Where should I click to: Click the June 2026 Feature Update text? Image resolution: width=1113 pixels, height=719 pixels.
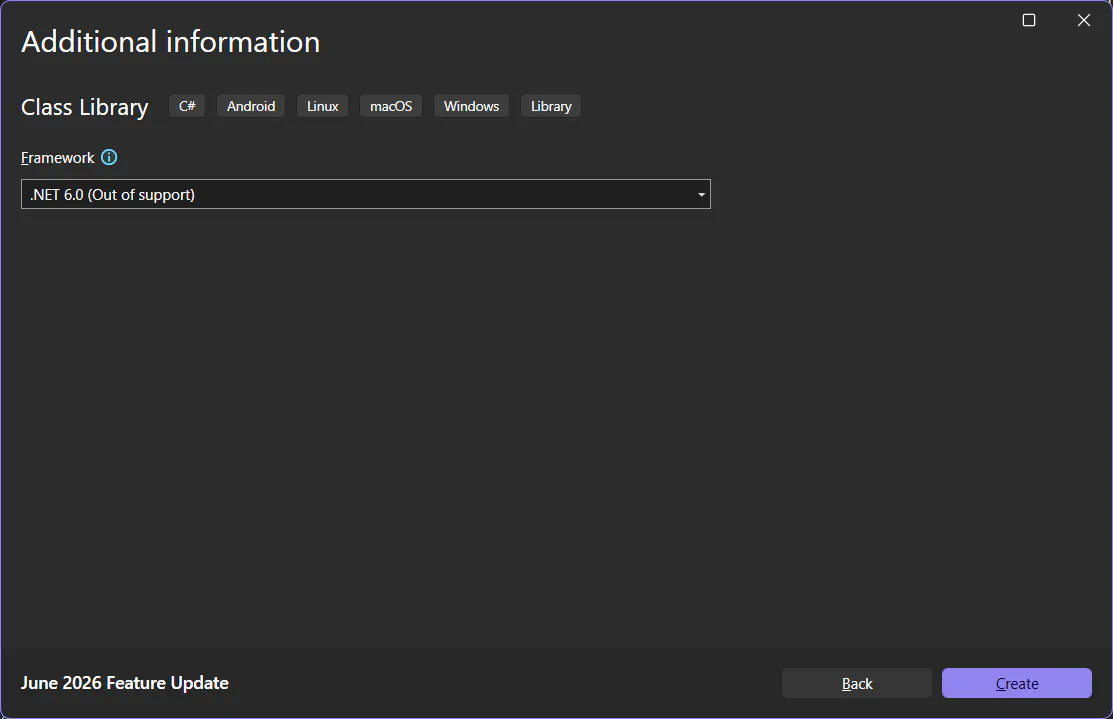(125, 683)
